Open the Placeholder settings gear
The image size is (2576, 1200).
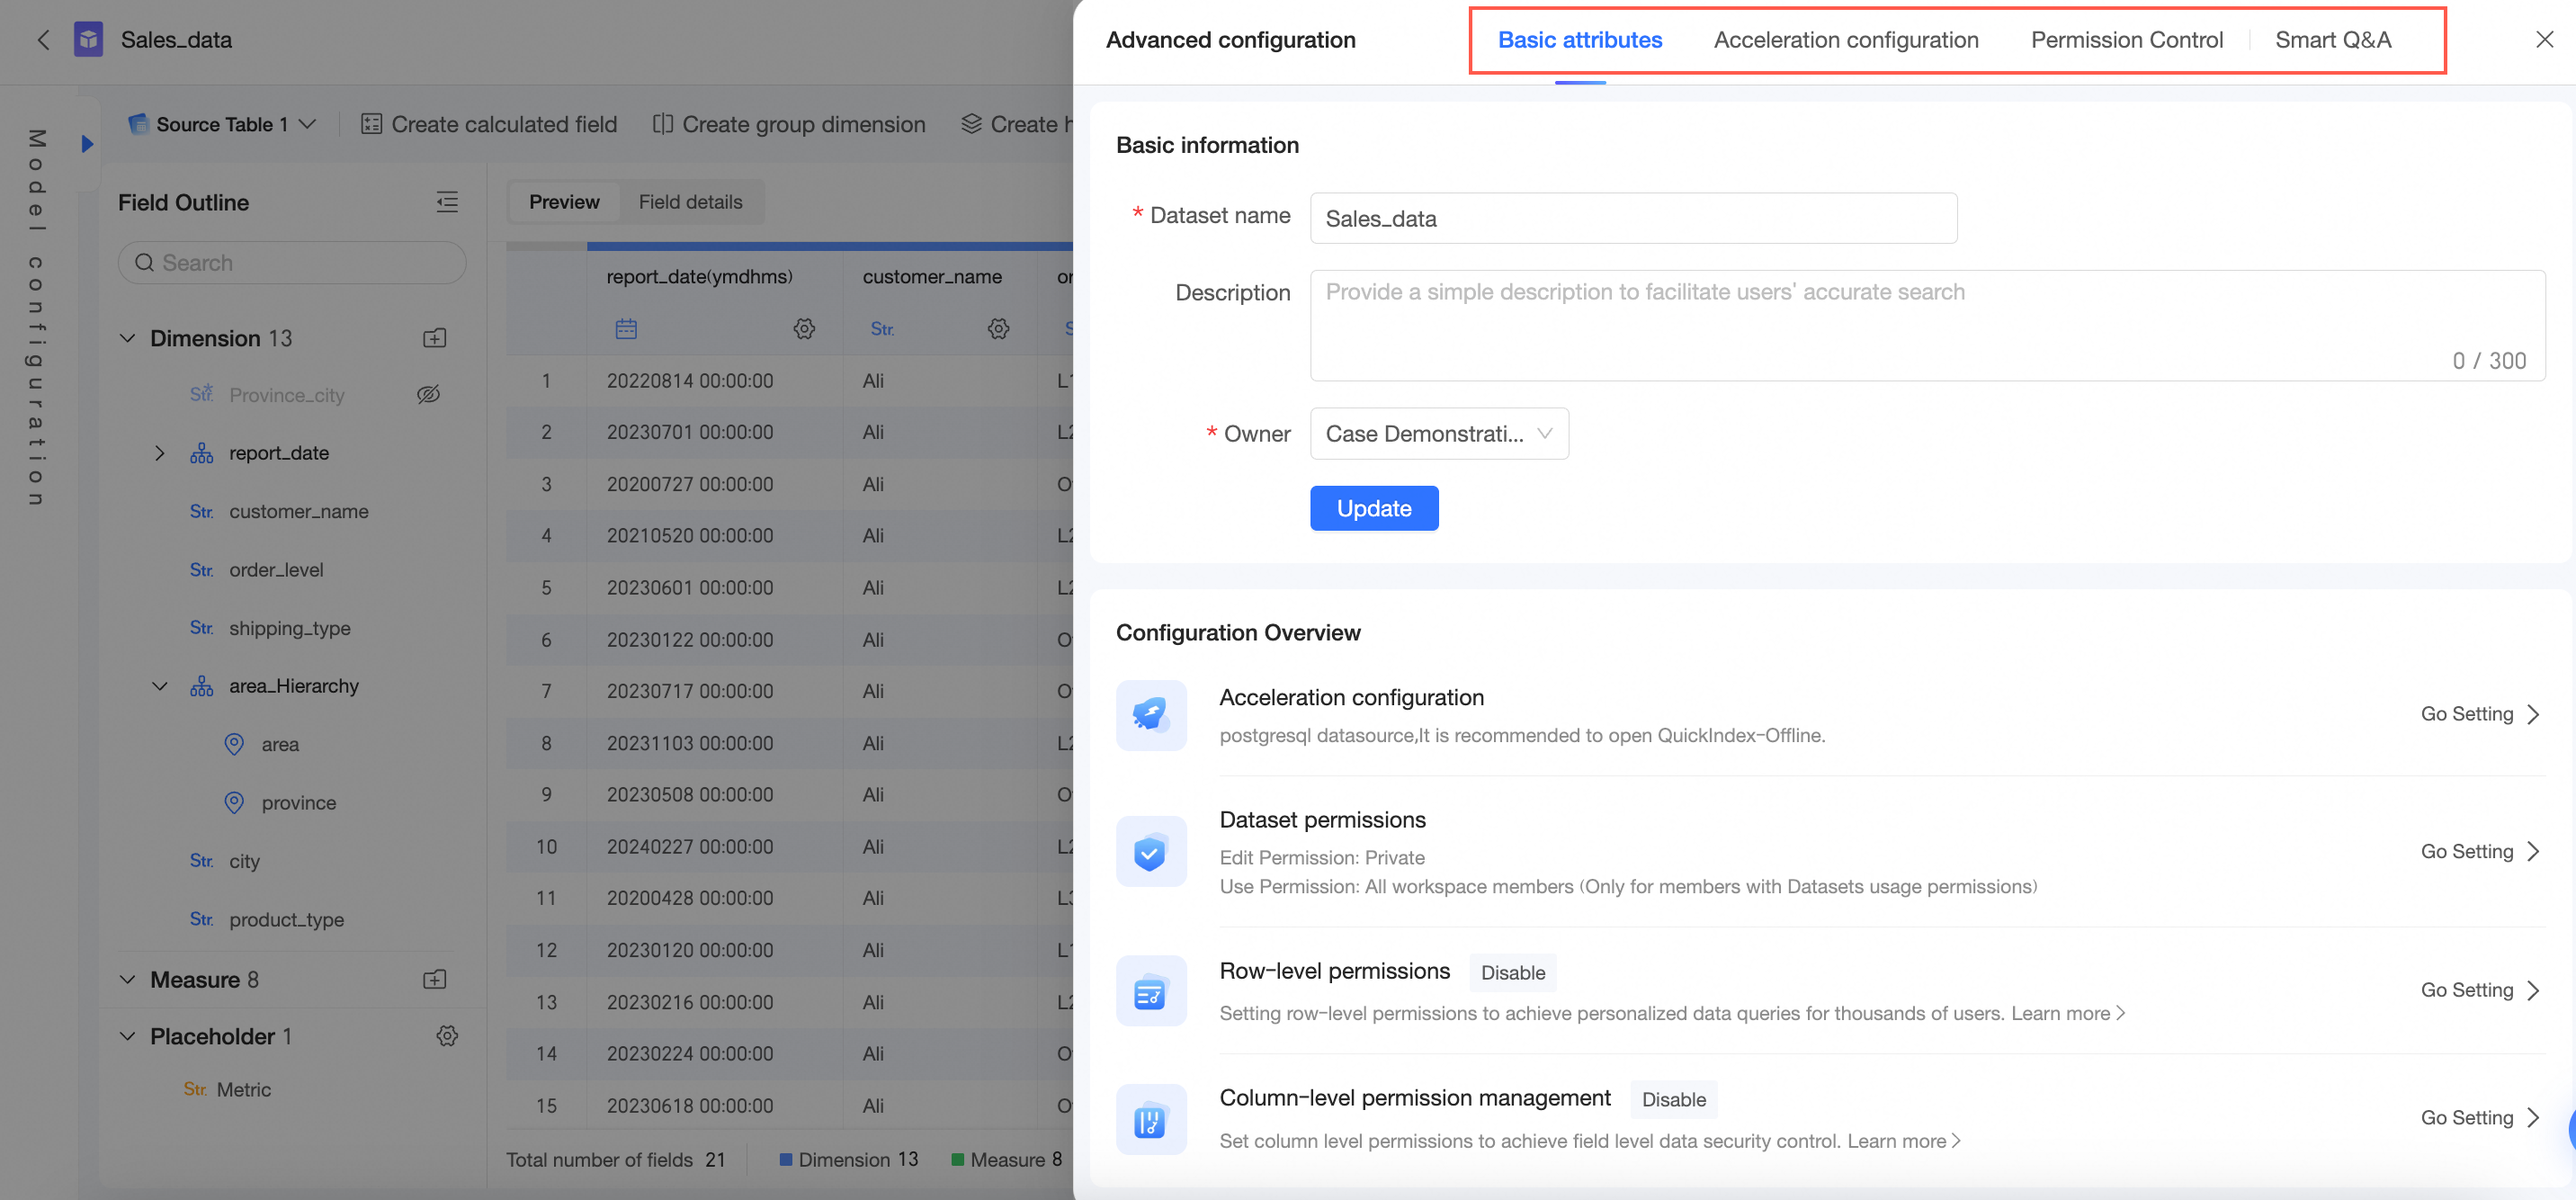[447, 1036]
